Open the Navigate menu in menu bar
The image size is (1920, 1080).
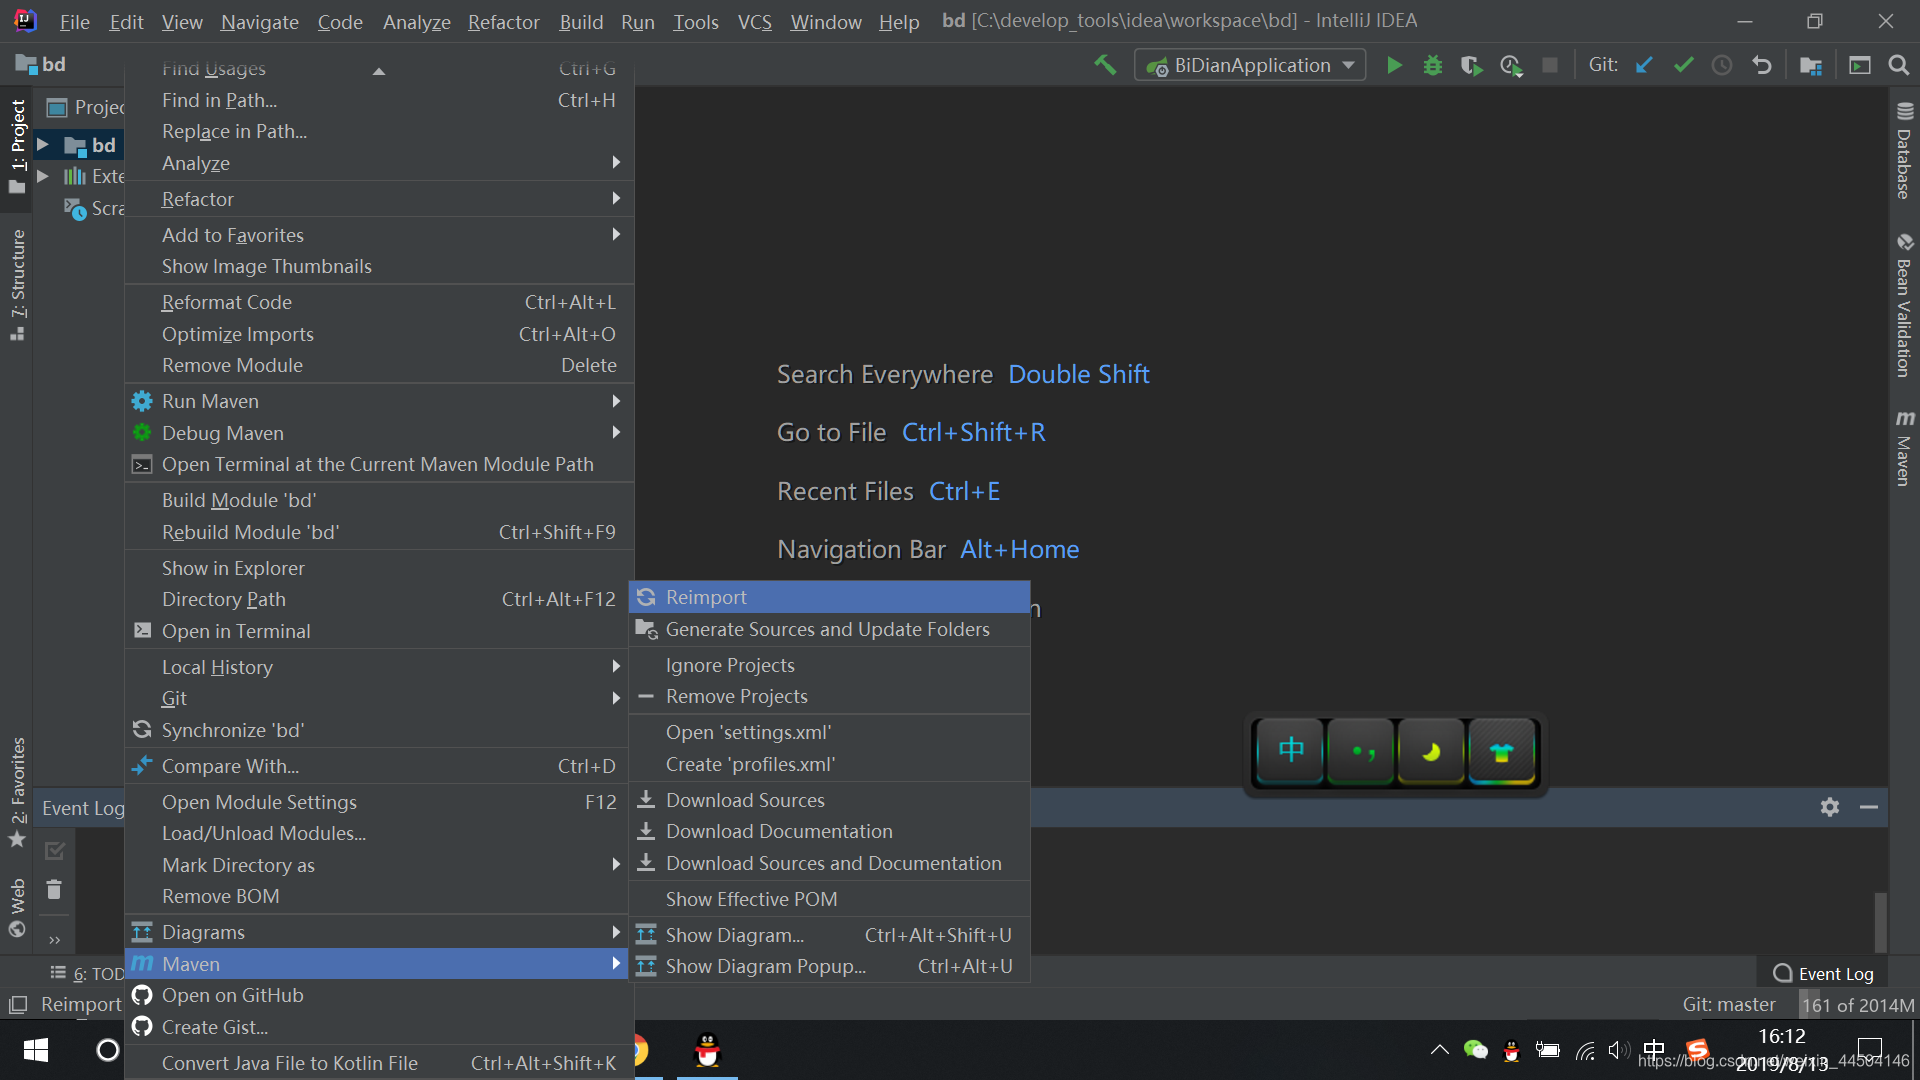click(x=260, y=21)
